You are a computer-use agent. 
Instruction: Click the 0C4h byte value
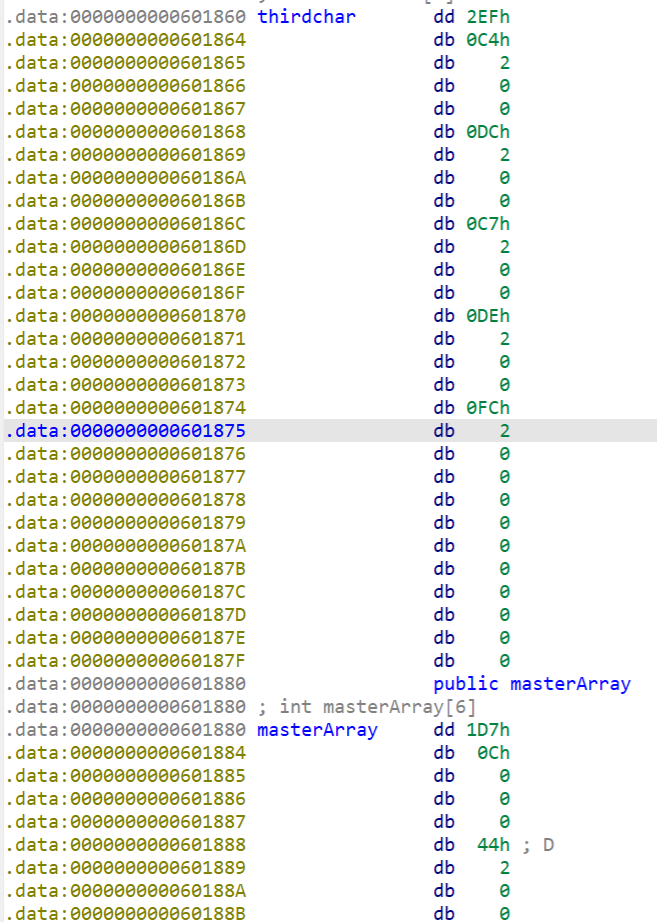pyautogui.click(x=485, y=40)
